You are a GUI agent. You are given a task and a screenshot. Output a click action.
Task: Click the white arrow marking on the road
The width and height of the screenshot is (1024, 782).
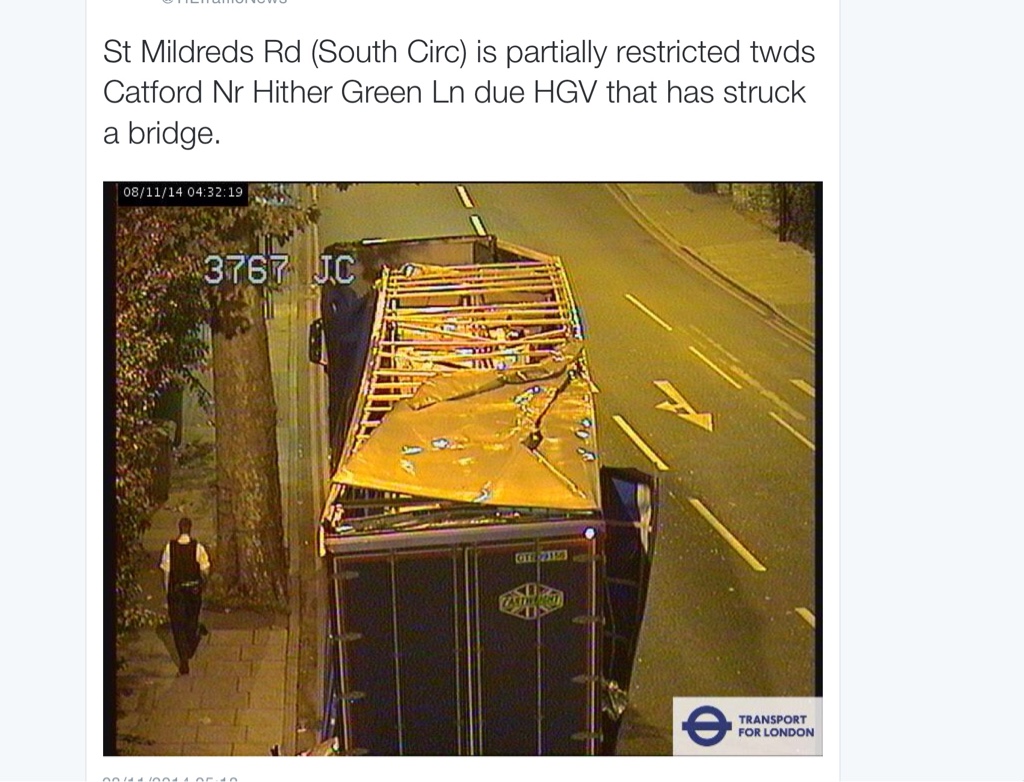(x=684, y=406)
